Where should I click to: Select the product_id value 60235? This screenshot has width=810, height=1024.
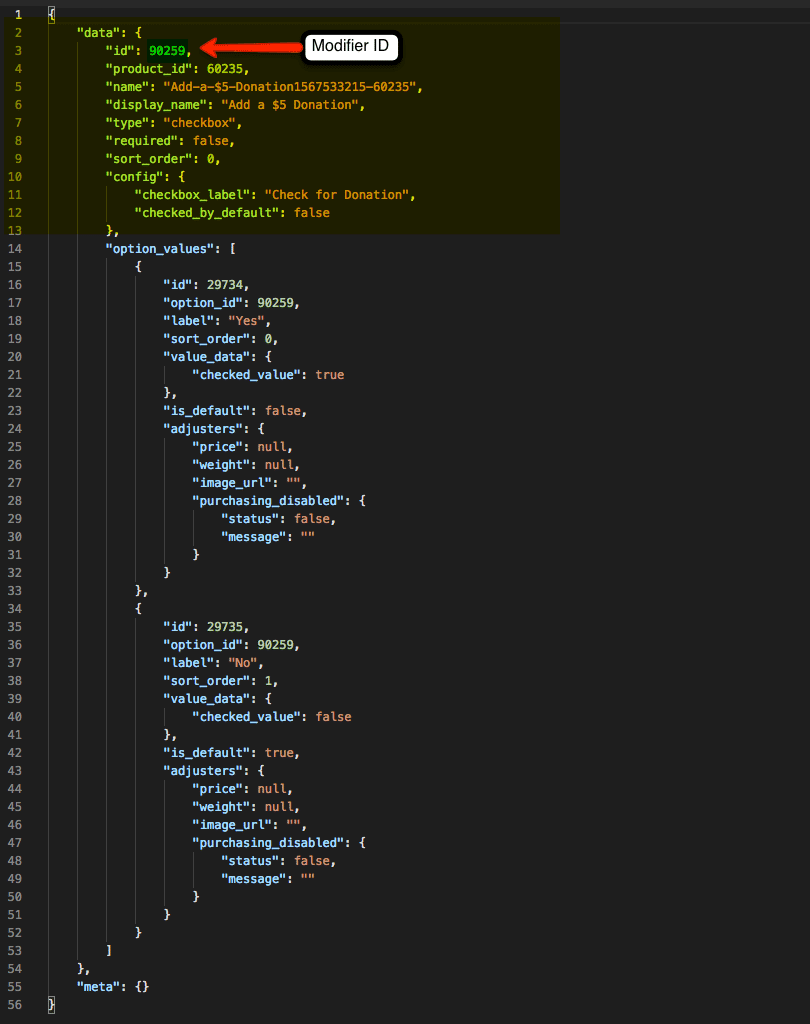coord(225,69)
